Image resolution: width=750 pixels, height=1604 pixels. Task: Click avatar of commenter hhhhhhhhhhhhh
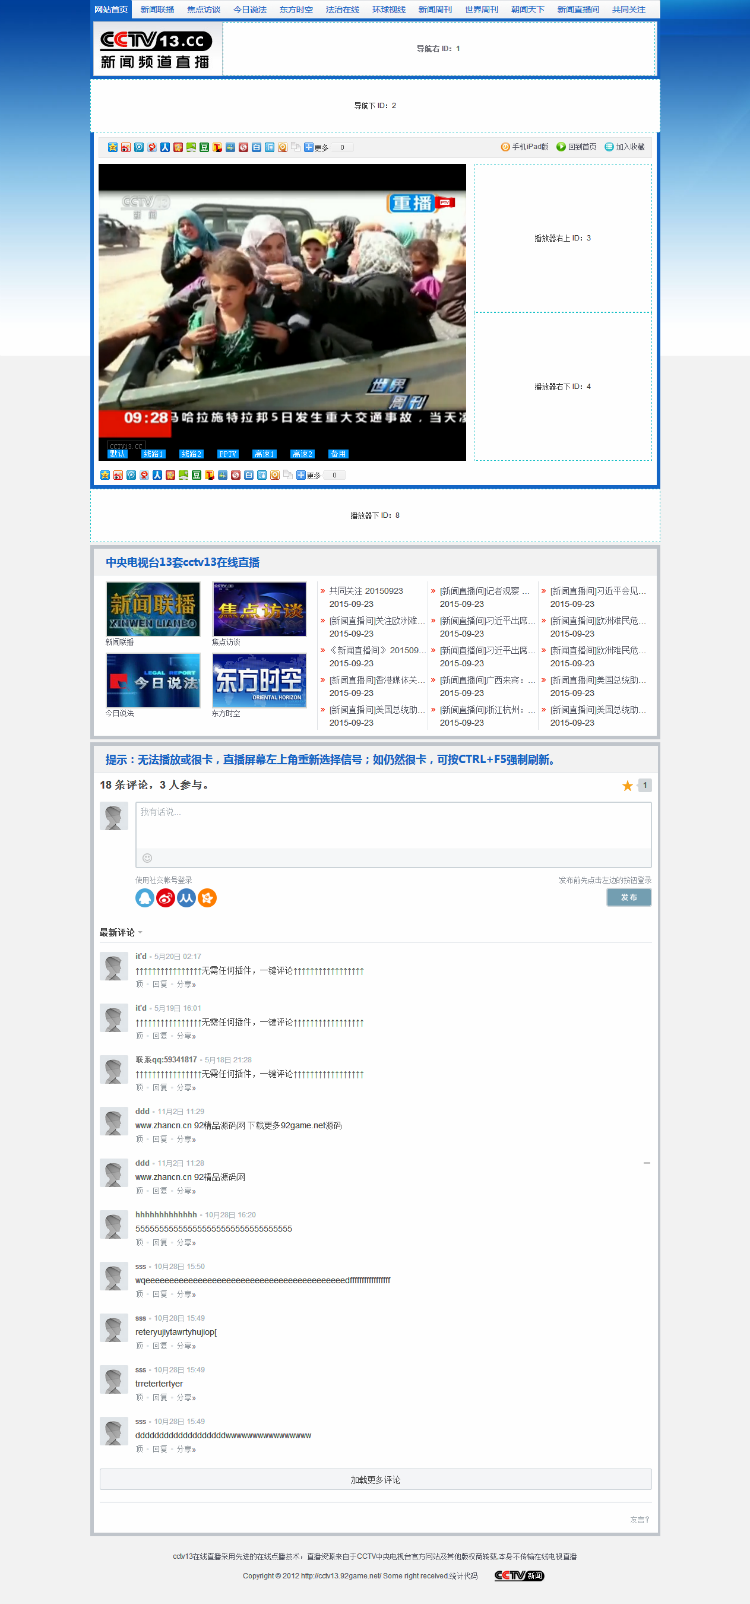[114, 1224]
